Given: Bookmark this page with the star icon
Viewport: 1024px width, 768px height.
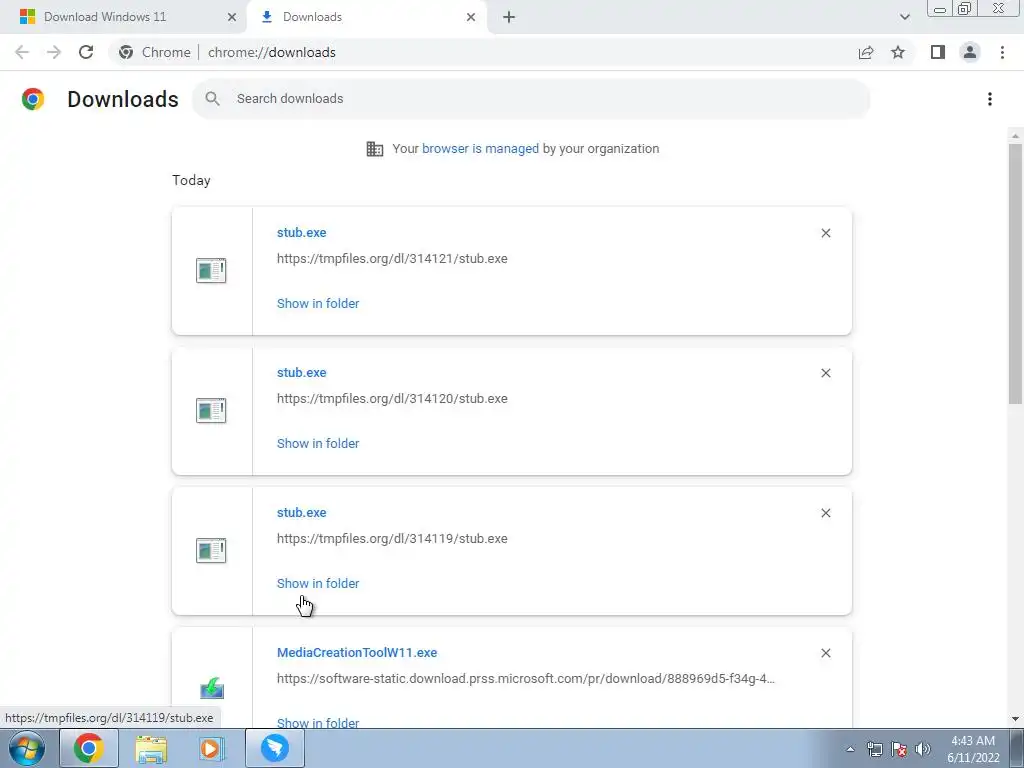Looking at the screenshot, I should click(x=898, y=52).
